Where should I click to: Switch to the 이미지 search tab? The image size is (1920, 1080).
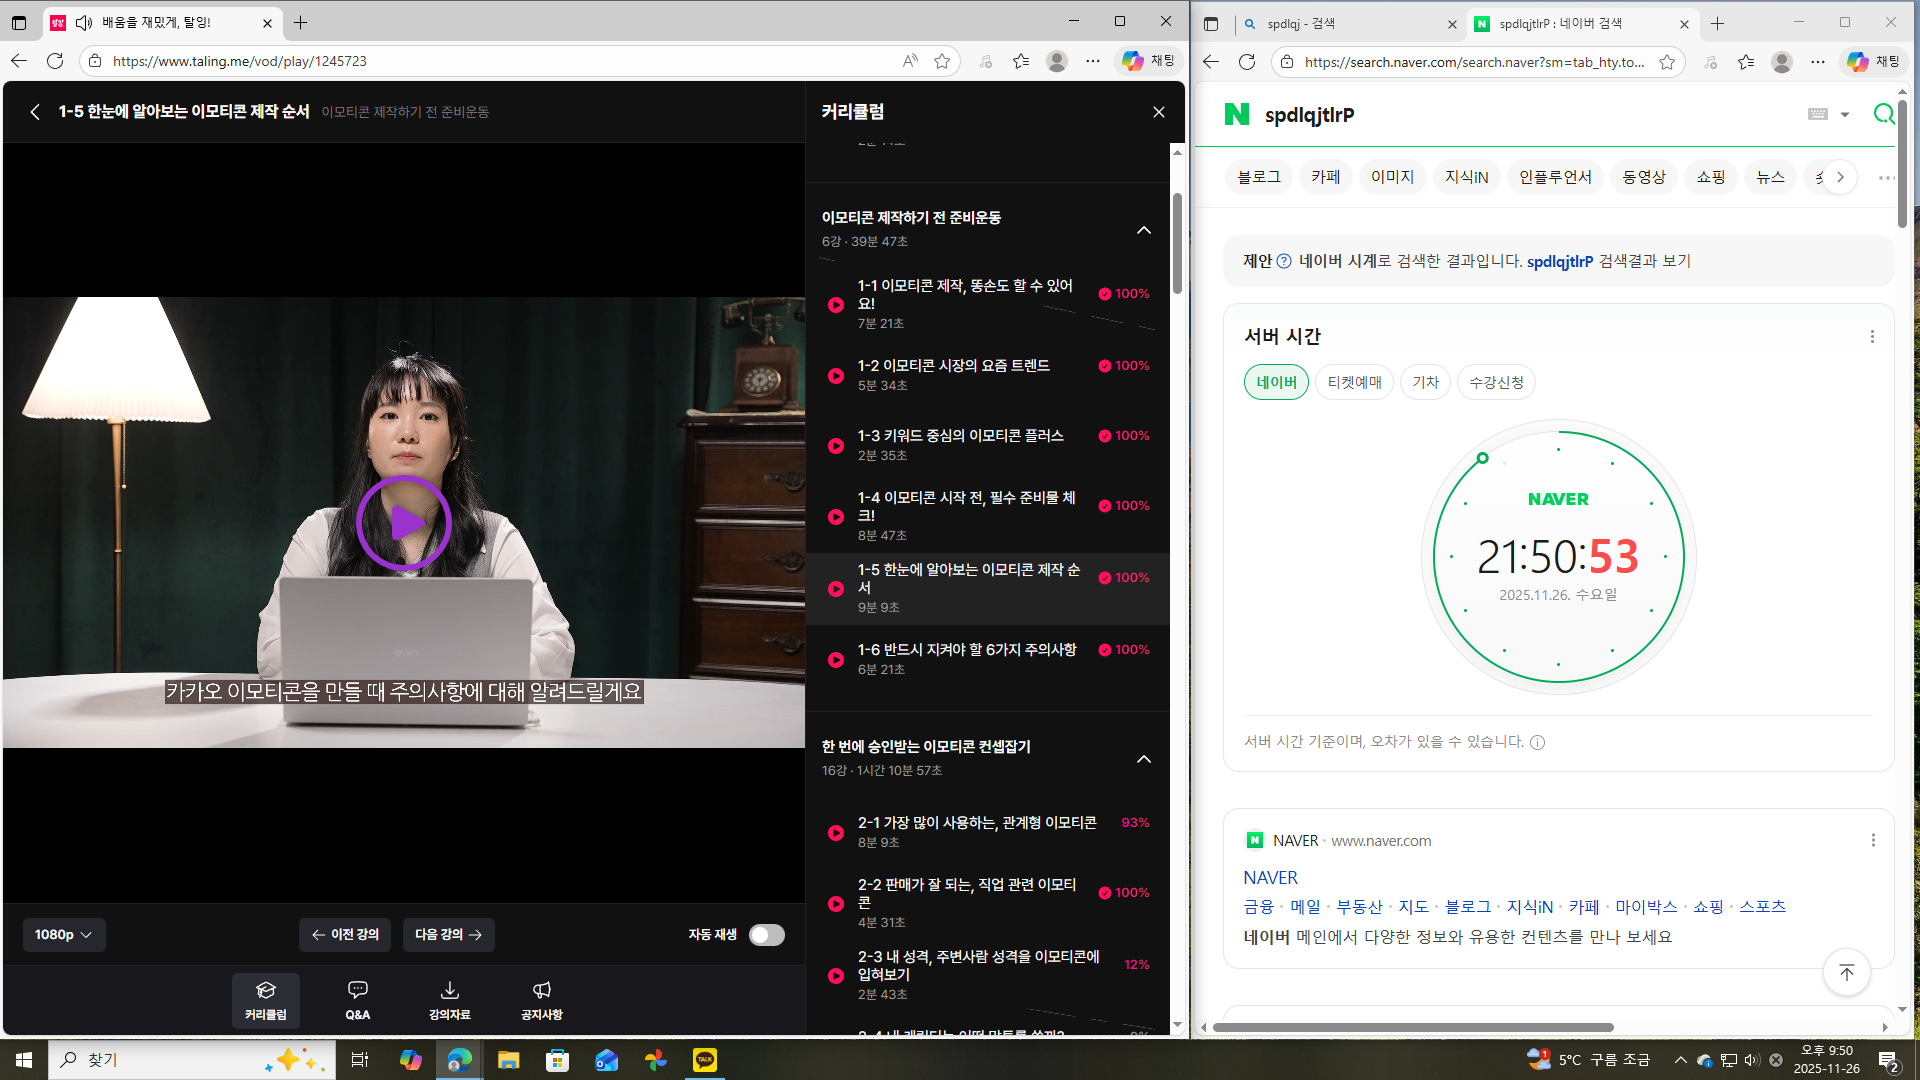1392,177
